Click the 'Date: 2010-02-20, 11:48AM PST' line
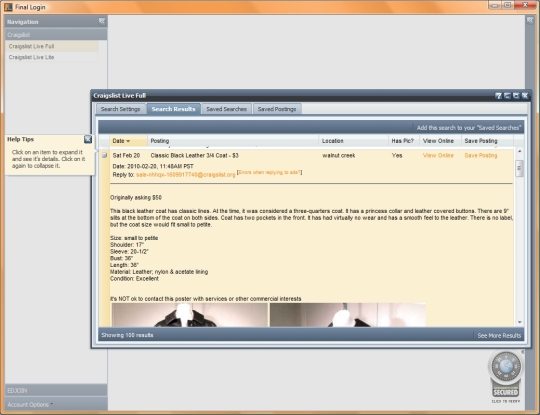Viewport: 540px width, 415px height. click(x=153, y=166)
